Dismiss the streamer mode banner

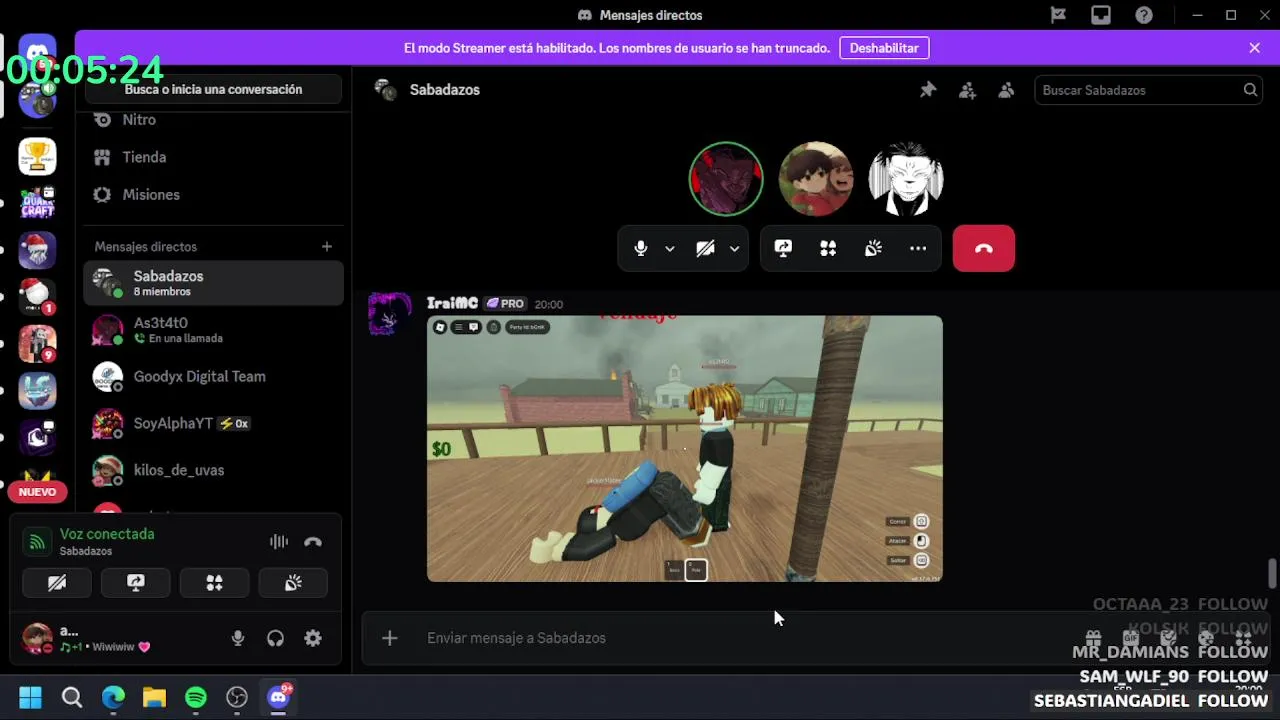(x=1254, y=48)
